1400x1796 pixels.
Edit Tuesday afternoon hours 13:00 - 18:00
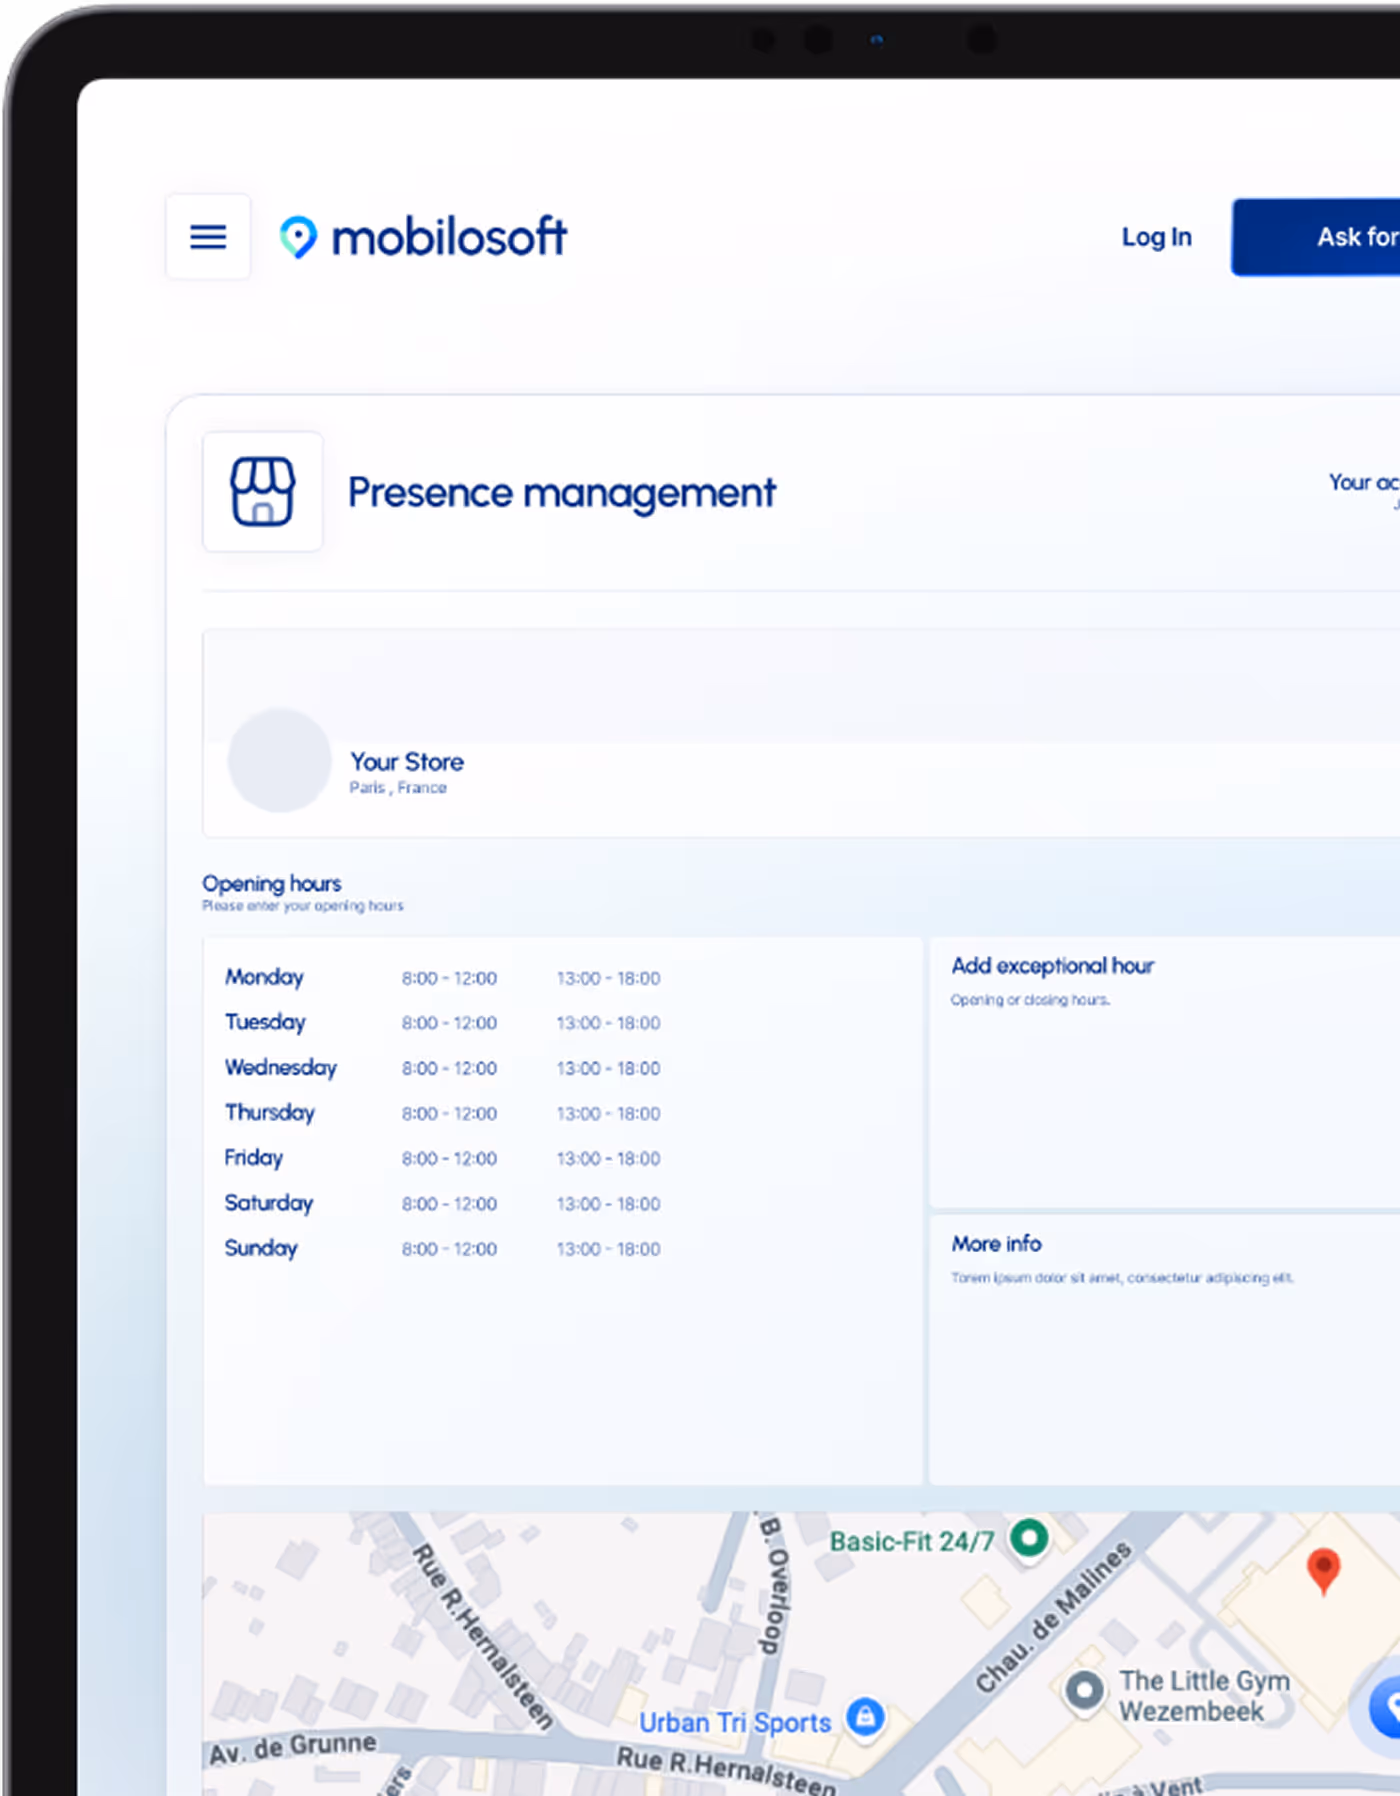coord(608,1023)
